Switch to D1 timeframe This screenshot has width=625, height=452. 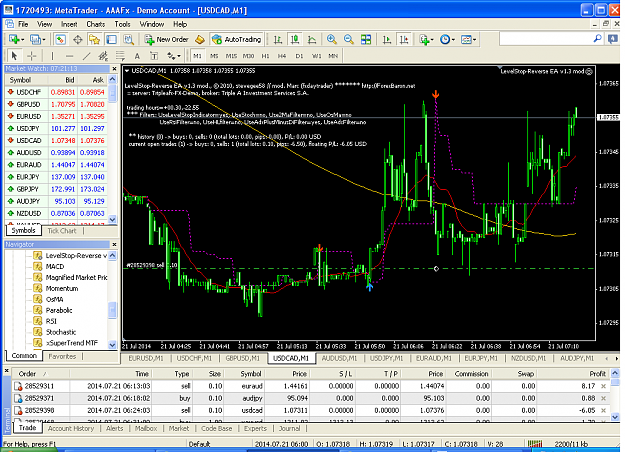coord(299,56)
